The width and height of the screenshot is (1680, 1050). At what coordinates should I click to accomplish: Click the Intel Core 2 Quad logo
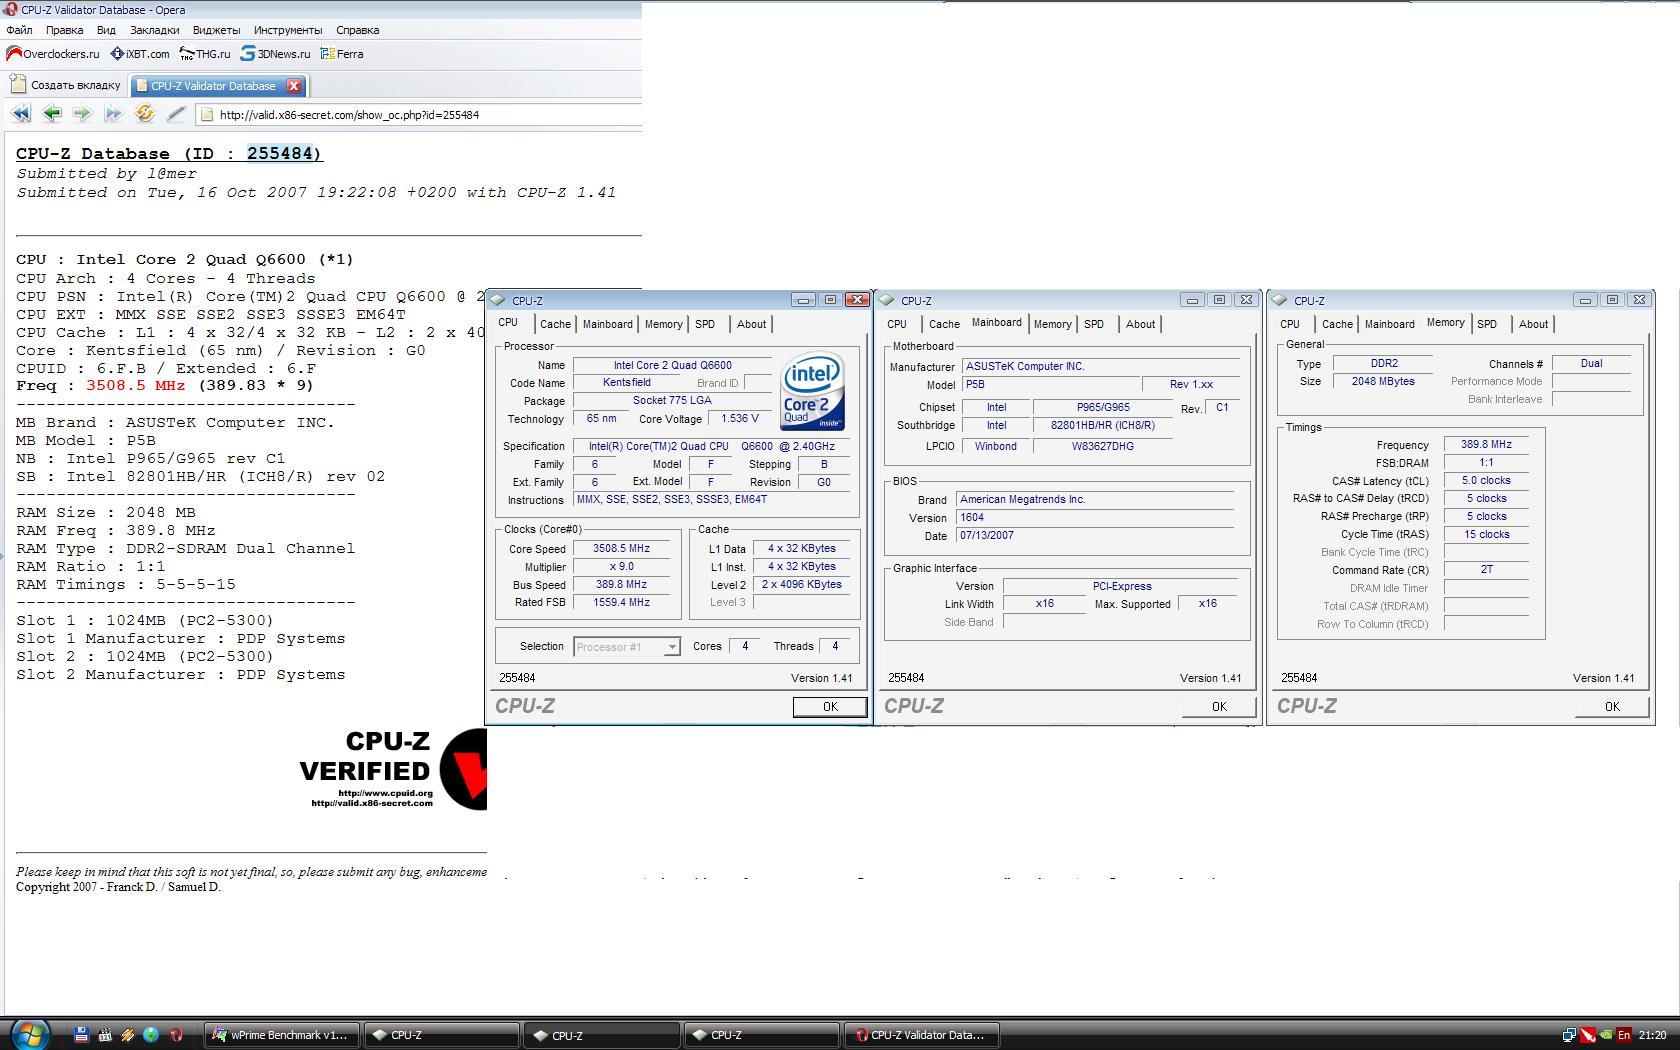813,391
